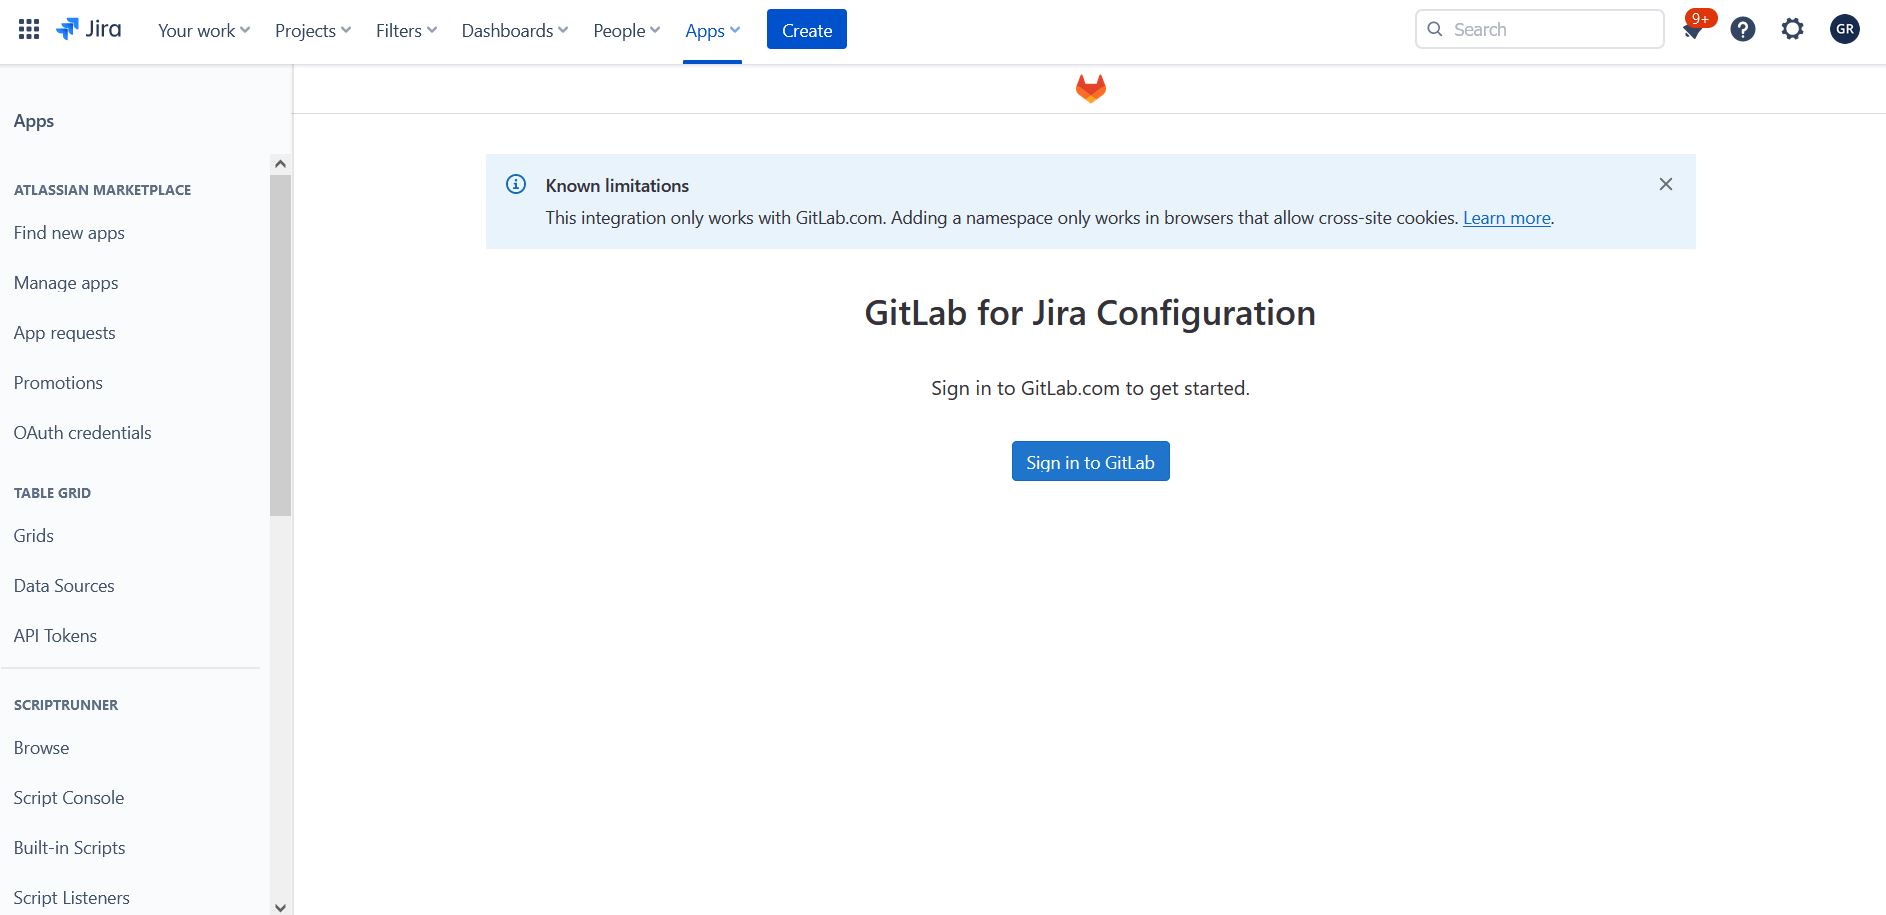Go to Manage apps in the sidebar
The image size is (1886, 915).
(65, 283)
